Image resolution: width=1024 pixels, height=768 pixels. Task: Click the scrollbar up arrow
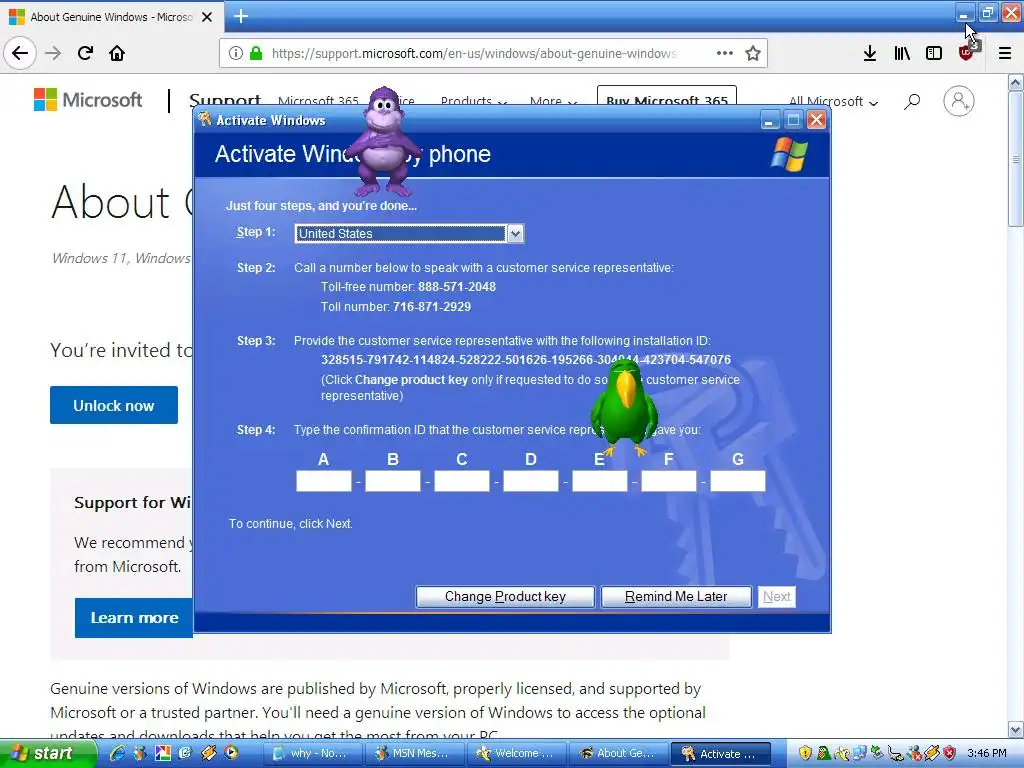pyautogui.click(x=1016, y=82)
